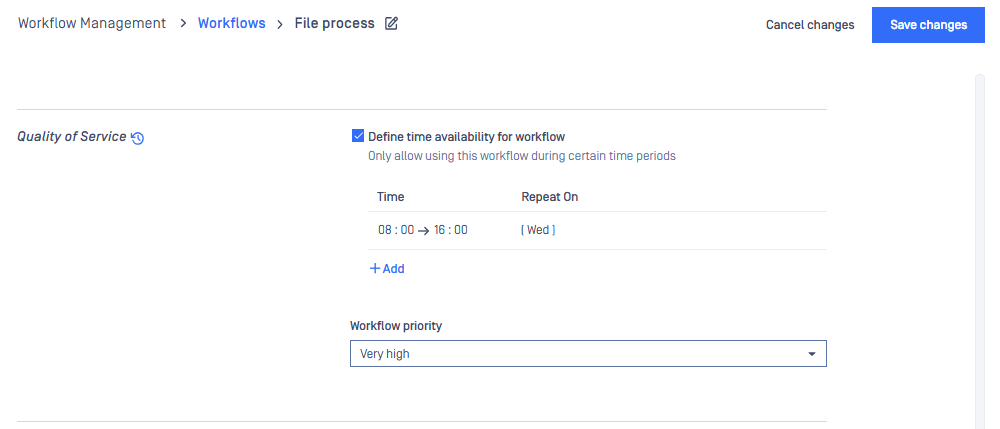
Task: Select the Very high priority combo box
Action: click(x=588, y=354)
